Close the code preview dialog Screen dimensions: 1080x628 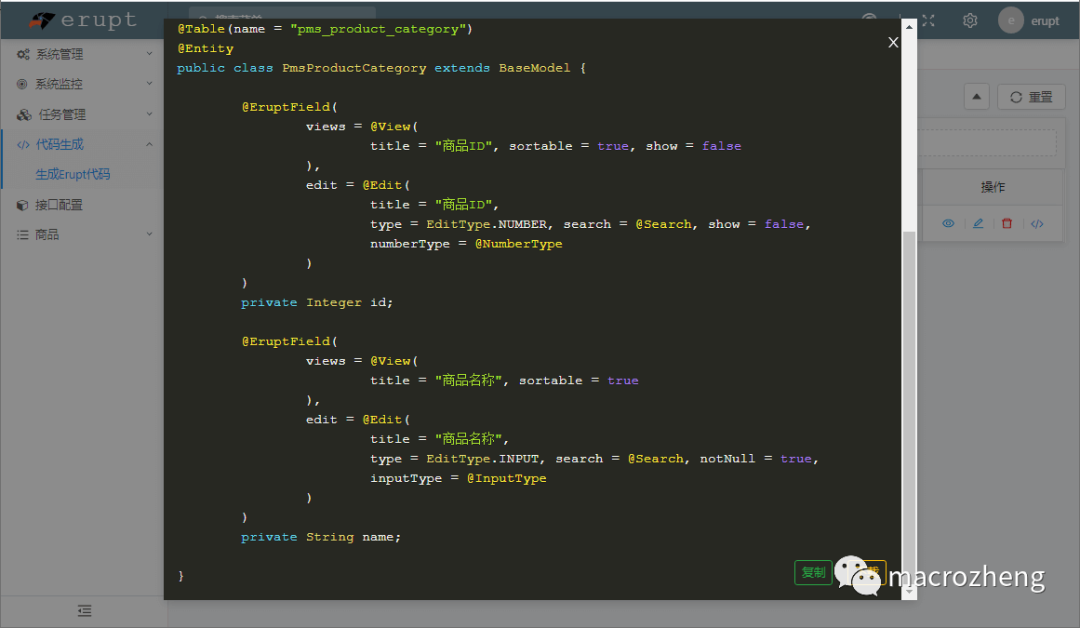click(x=893, y=43)
